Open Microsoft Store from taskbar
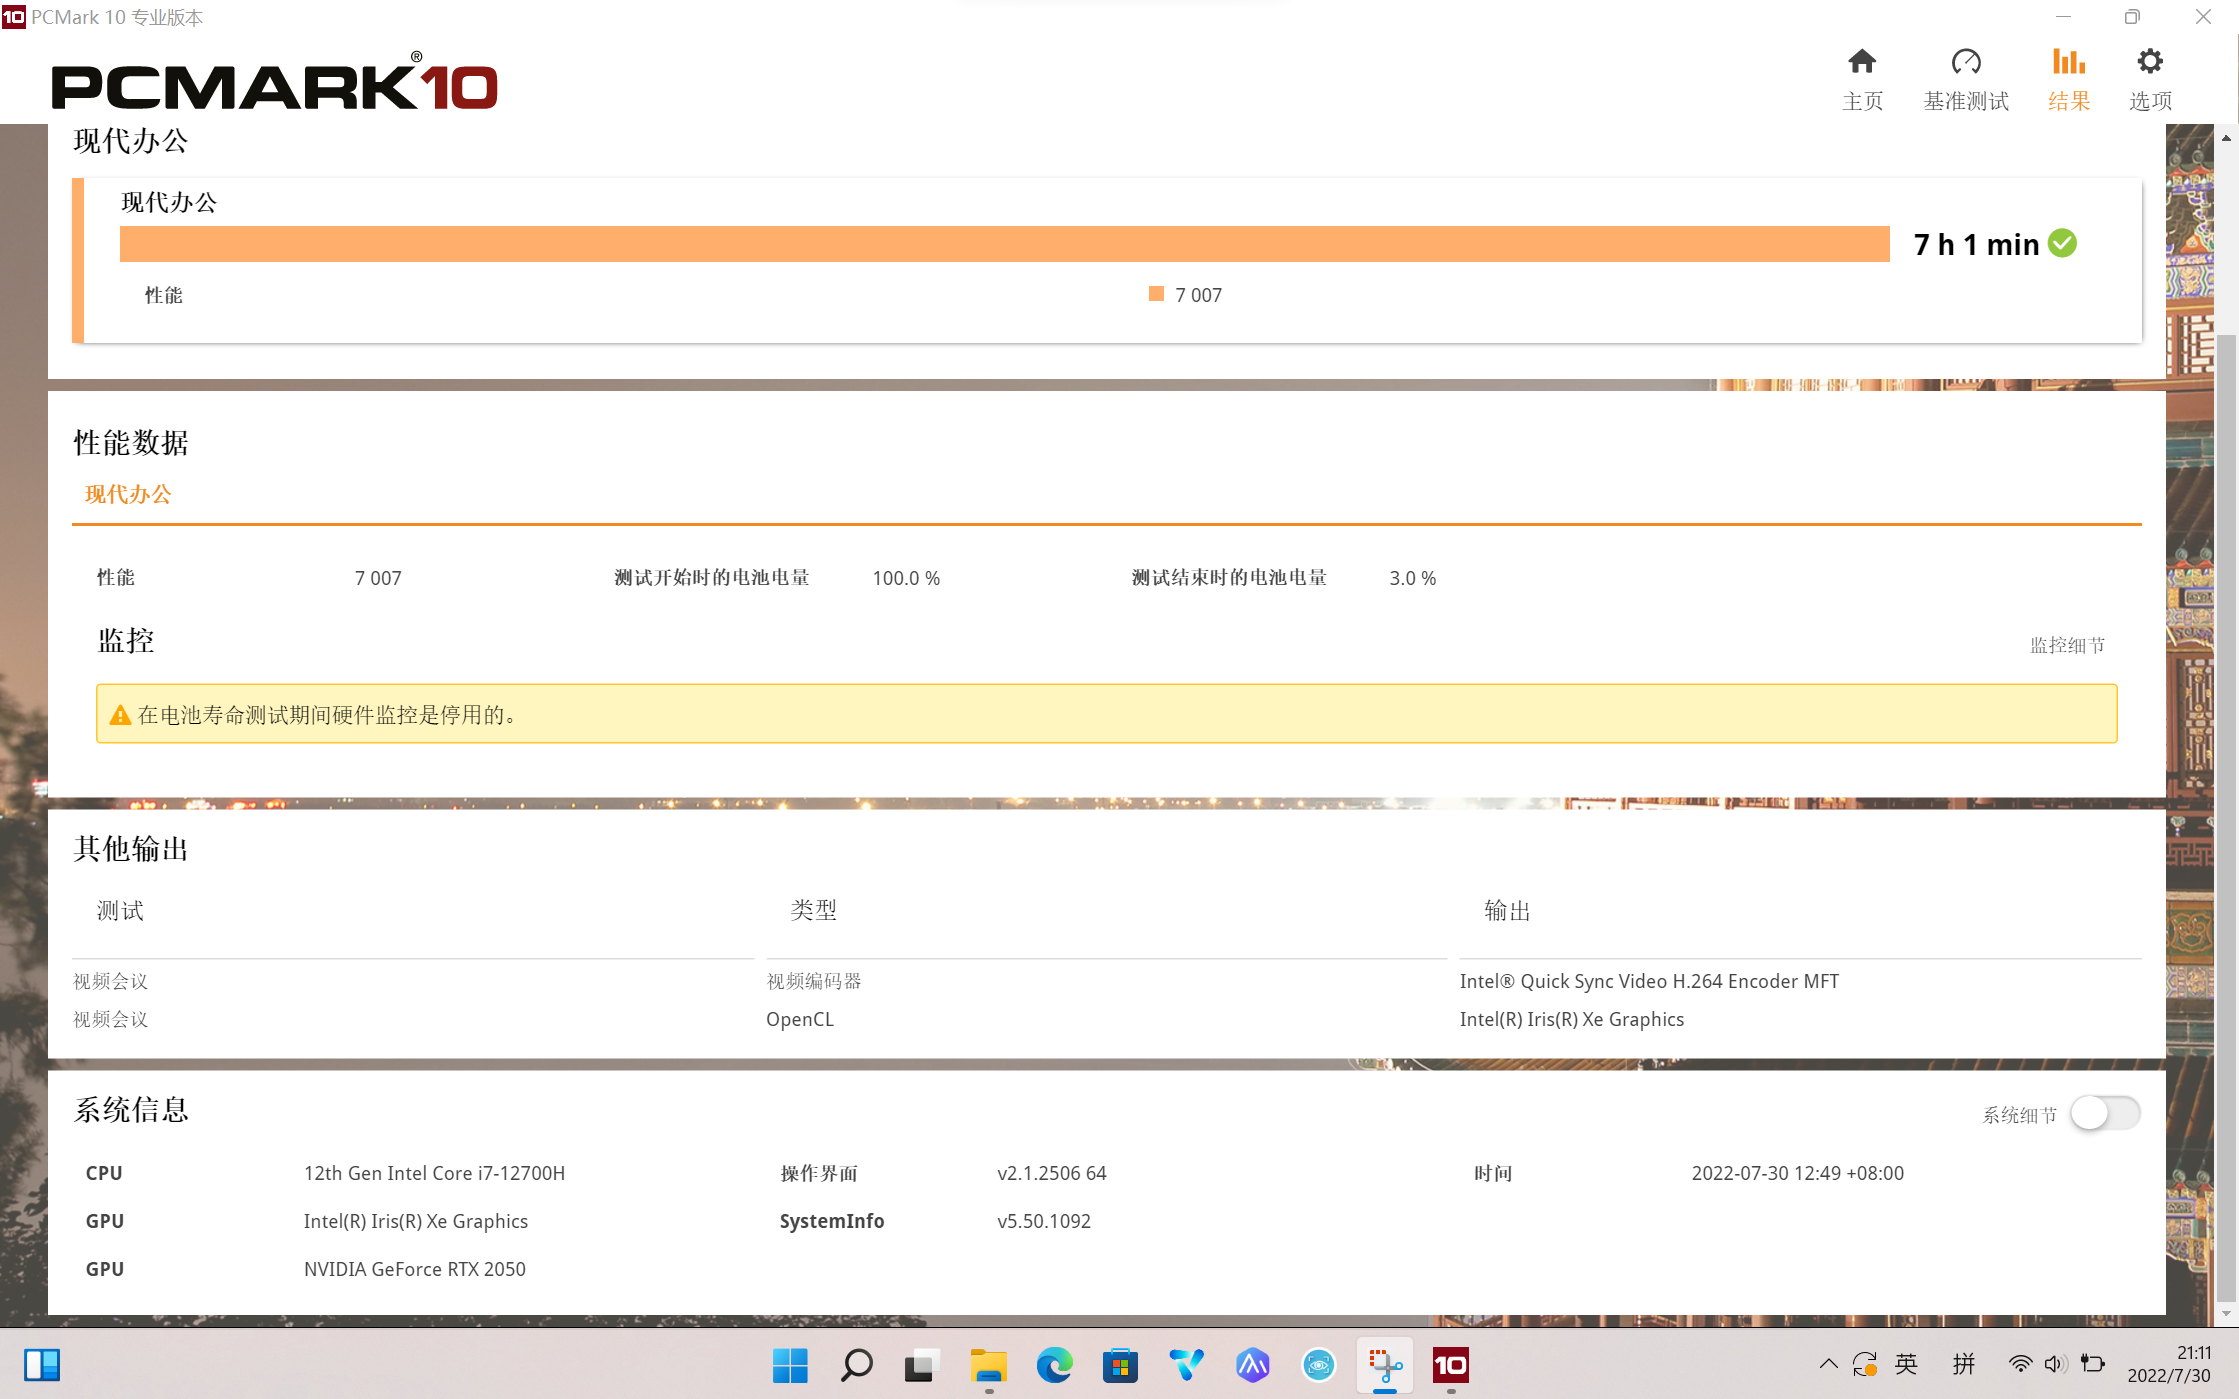 coord(1120,1365)
